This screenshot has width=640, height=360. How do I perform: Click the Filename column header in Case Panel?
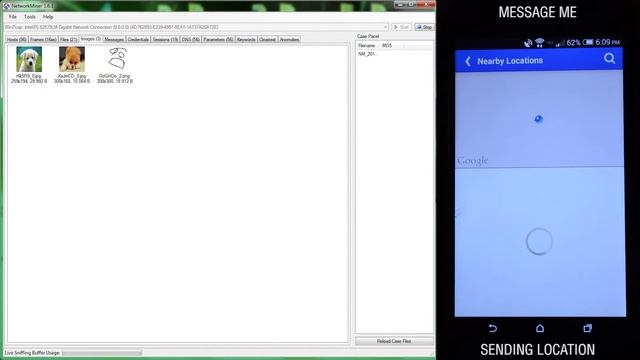coord(368,46)
